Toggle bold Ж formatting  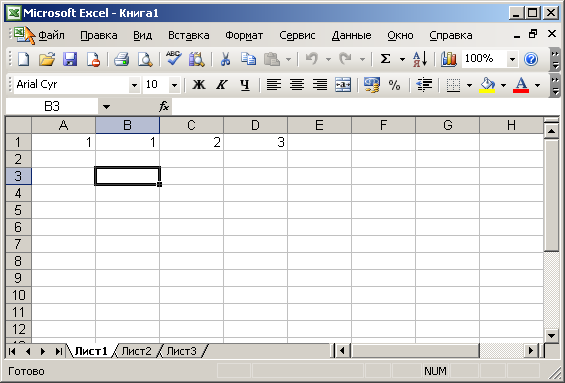[x=199, y=85]
